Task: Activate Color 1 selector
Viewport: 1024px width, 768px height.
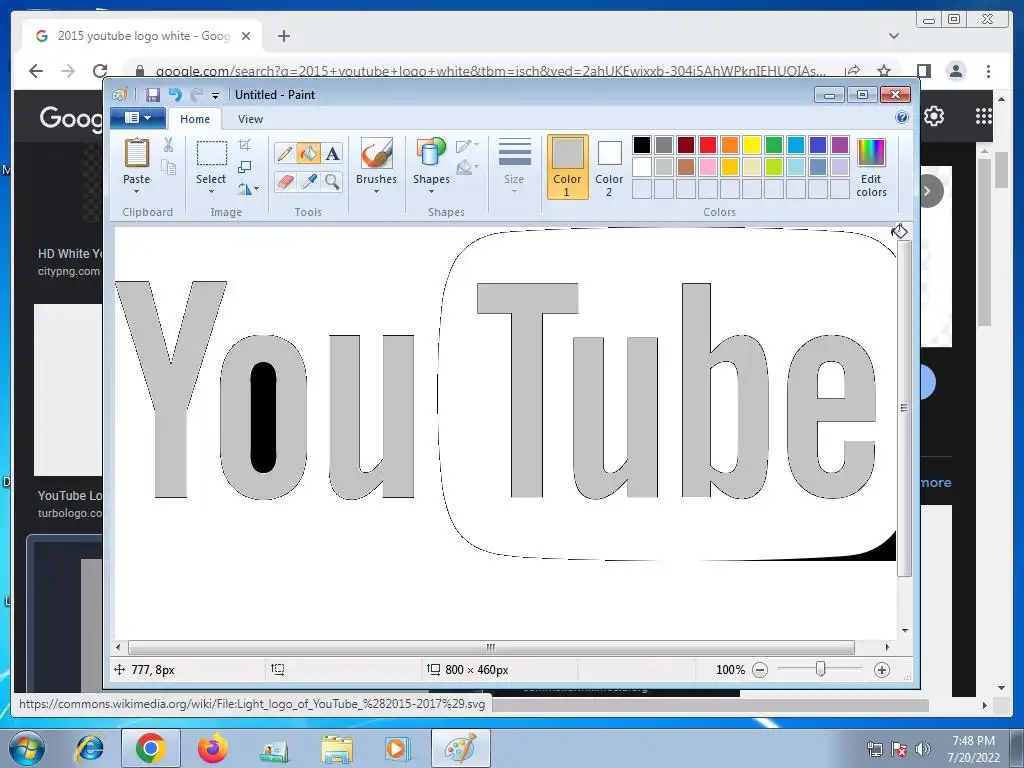Action: [568, 167]
